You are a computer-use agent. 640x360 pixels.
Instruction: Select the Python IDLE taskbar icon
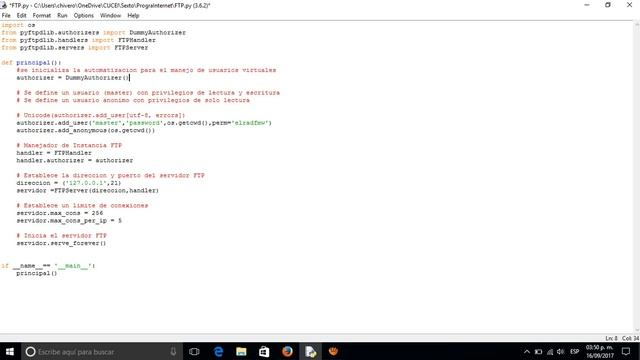pos(310,351)
